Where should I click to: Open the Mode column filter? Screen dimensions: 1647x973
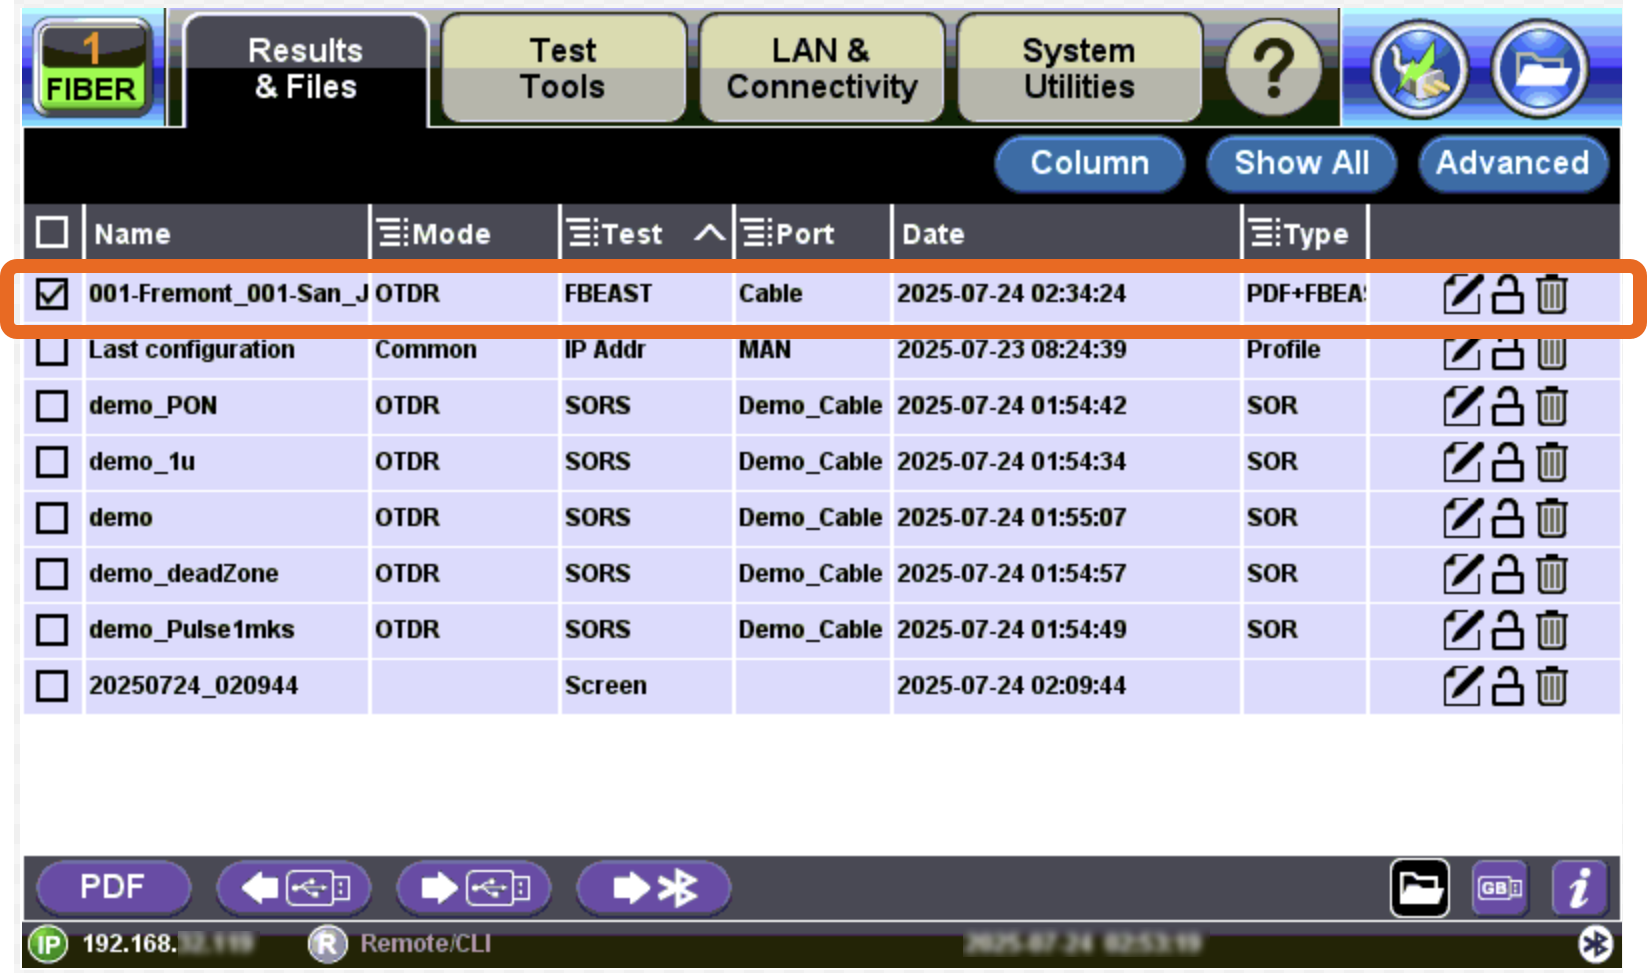[391, 234]
